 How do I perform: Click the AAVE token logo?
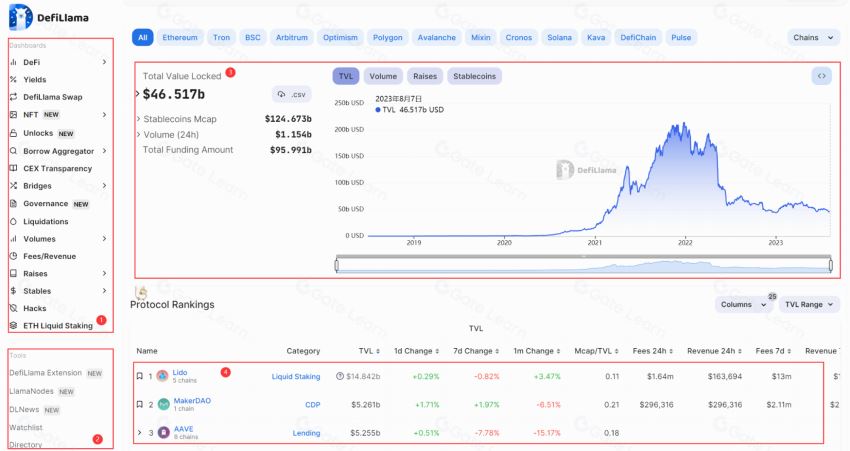click(x=163, y=433)
